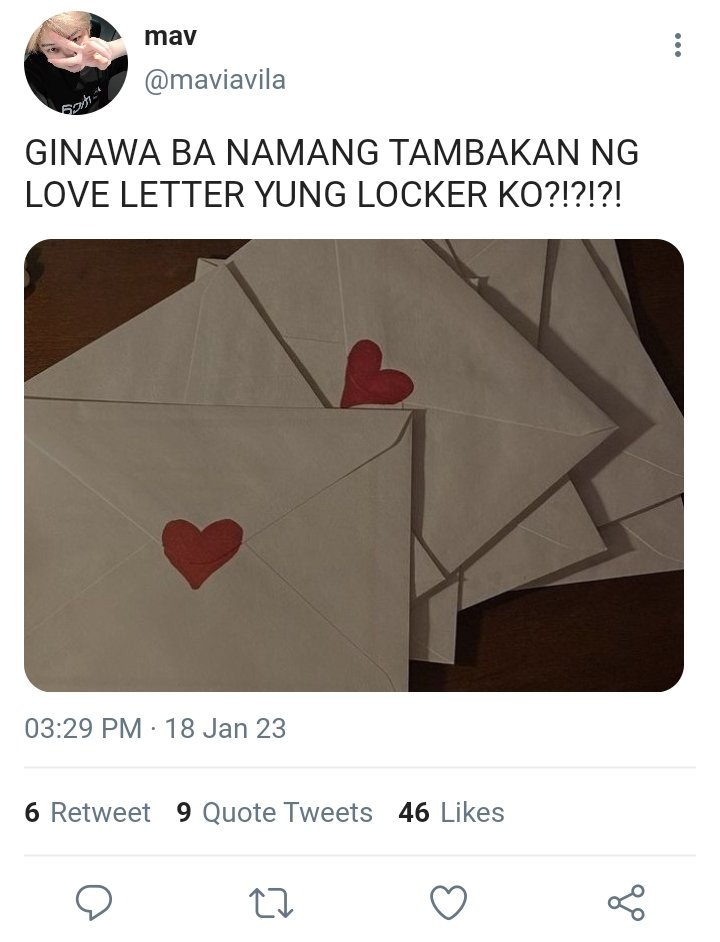Tap the display name mav
Viewport: 720px width, 942px height.
tap(170, 37)
